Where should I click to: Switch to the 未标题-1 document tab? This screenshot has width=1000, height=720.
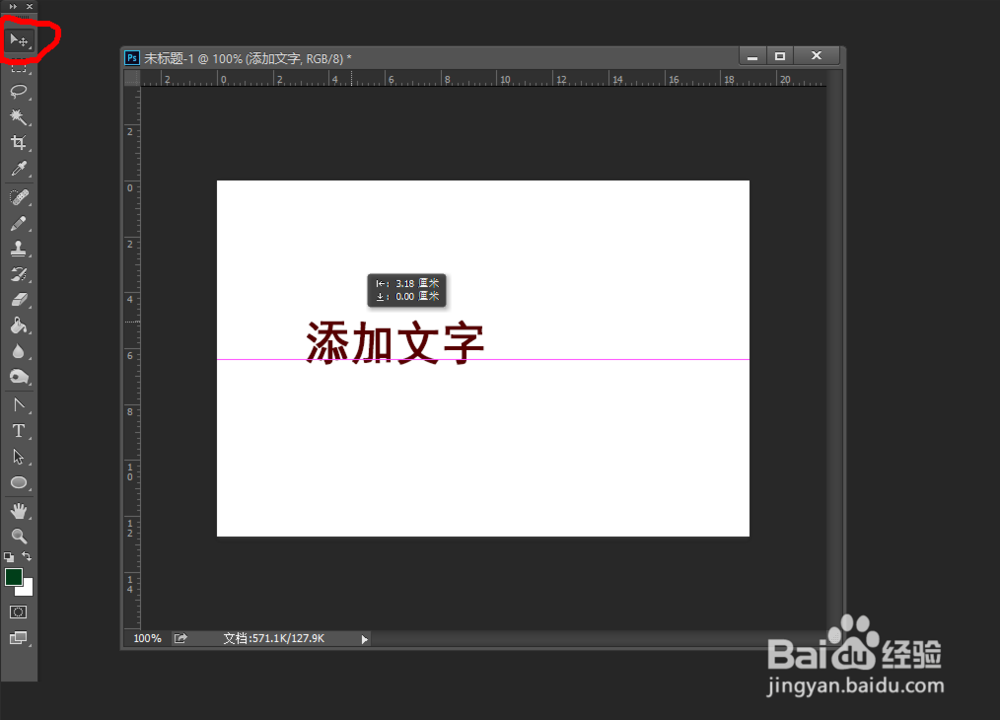click(x=240, y=58)
